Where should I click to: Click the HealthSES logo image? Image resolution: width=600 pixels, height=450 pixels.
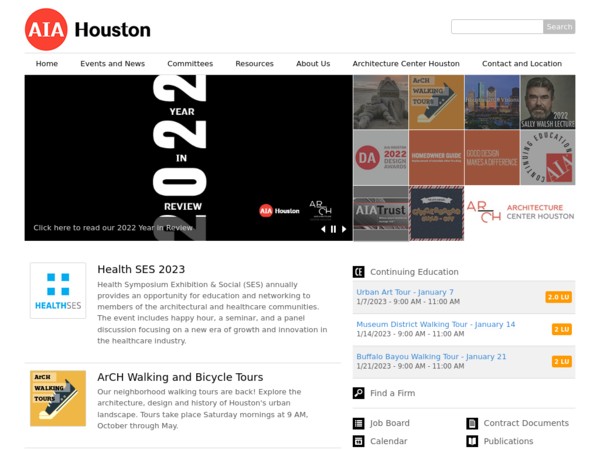[x=58, y=290]
